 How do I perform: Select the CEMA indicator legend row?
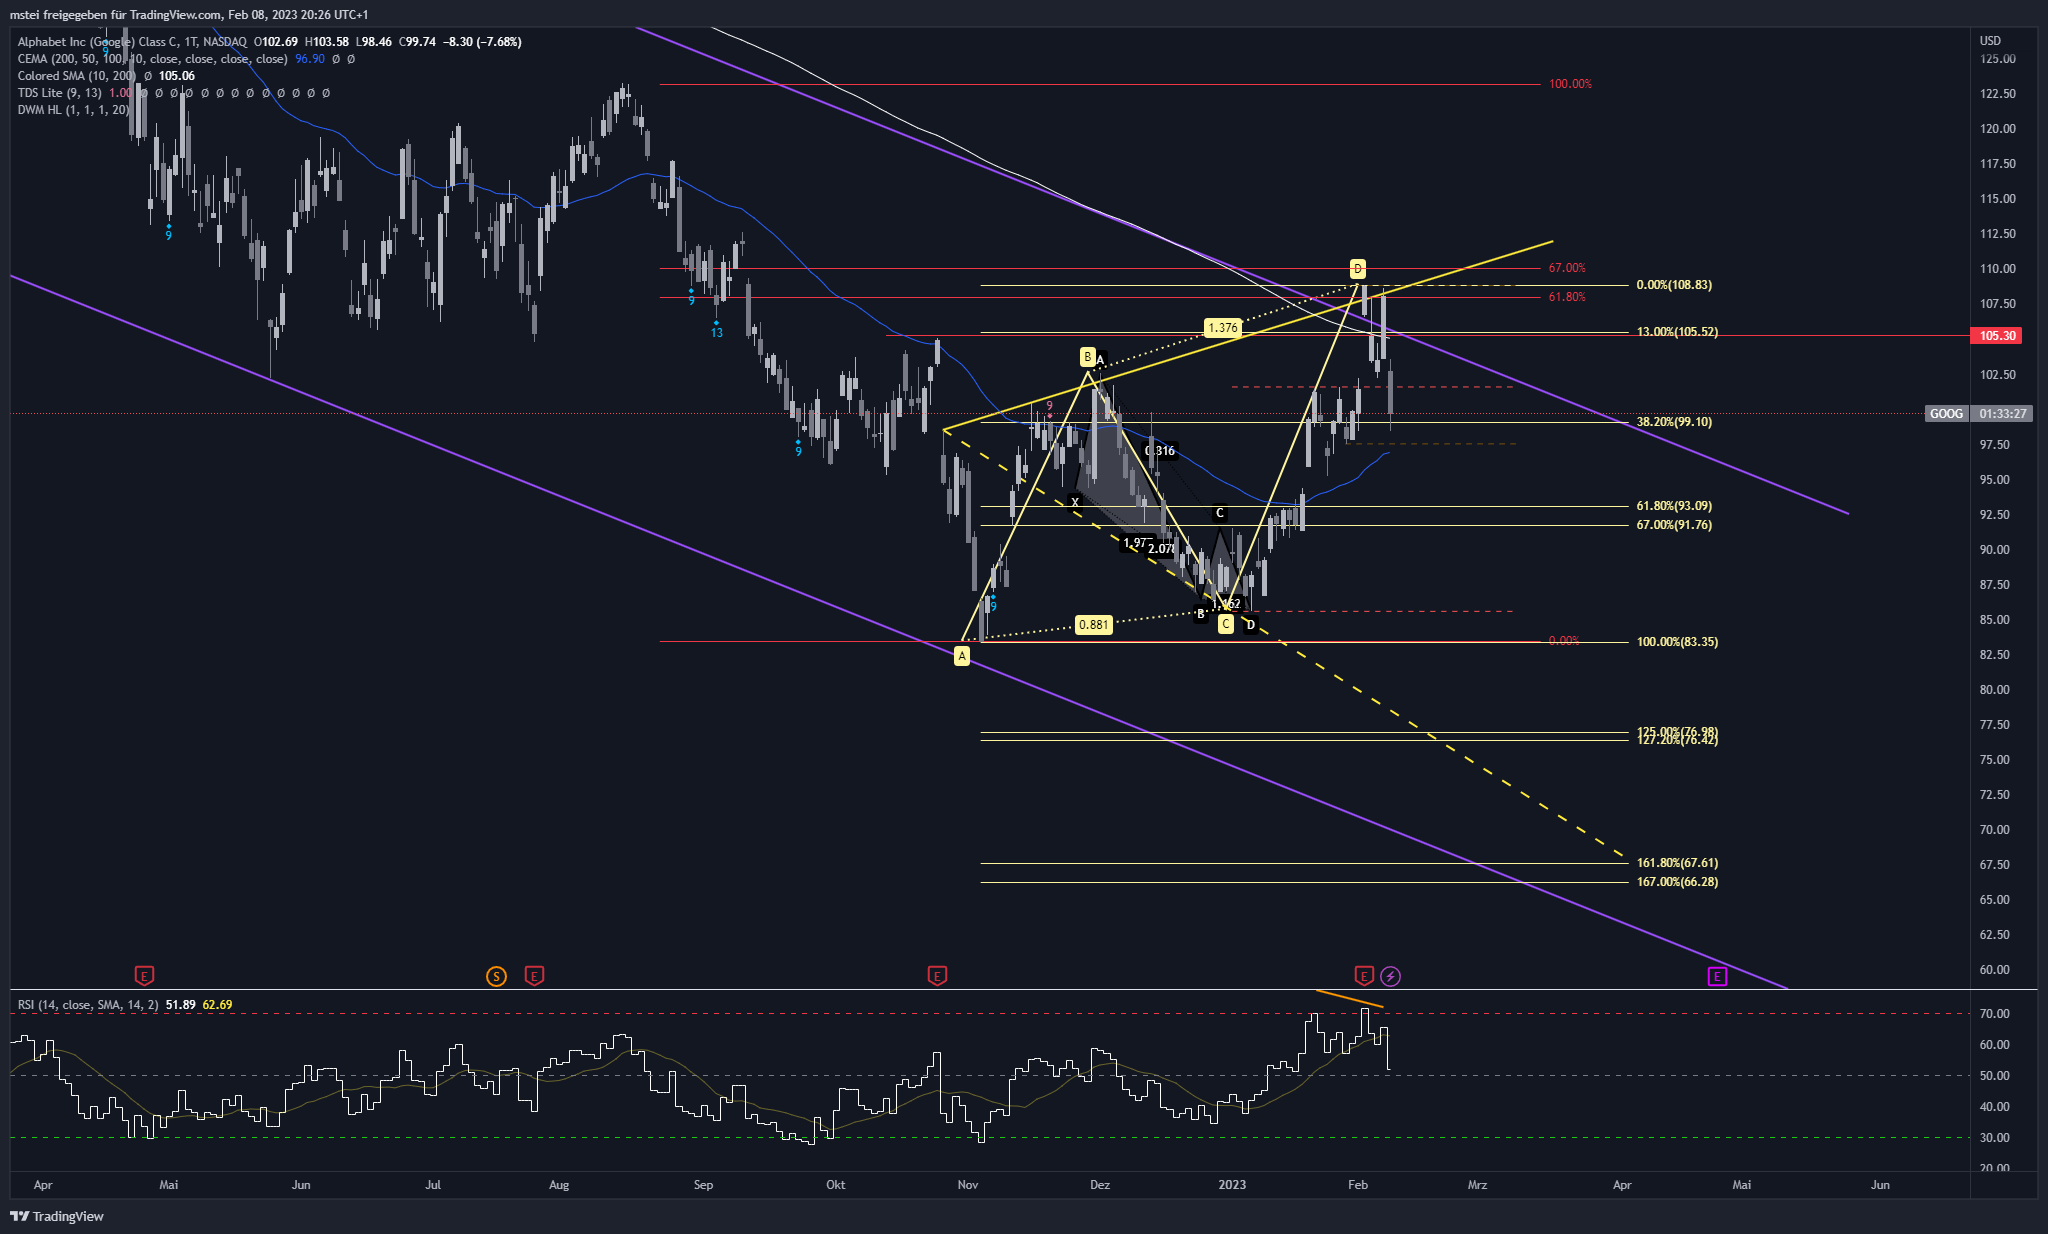[x=152, y=59]
